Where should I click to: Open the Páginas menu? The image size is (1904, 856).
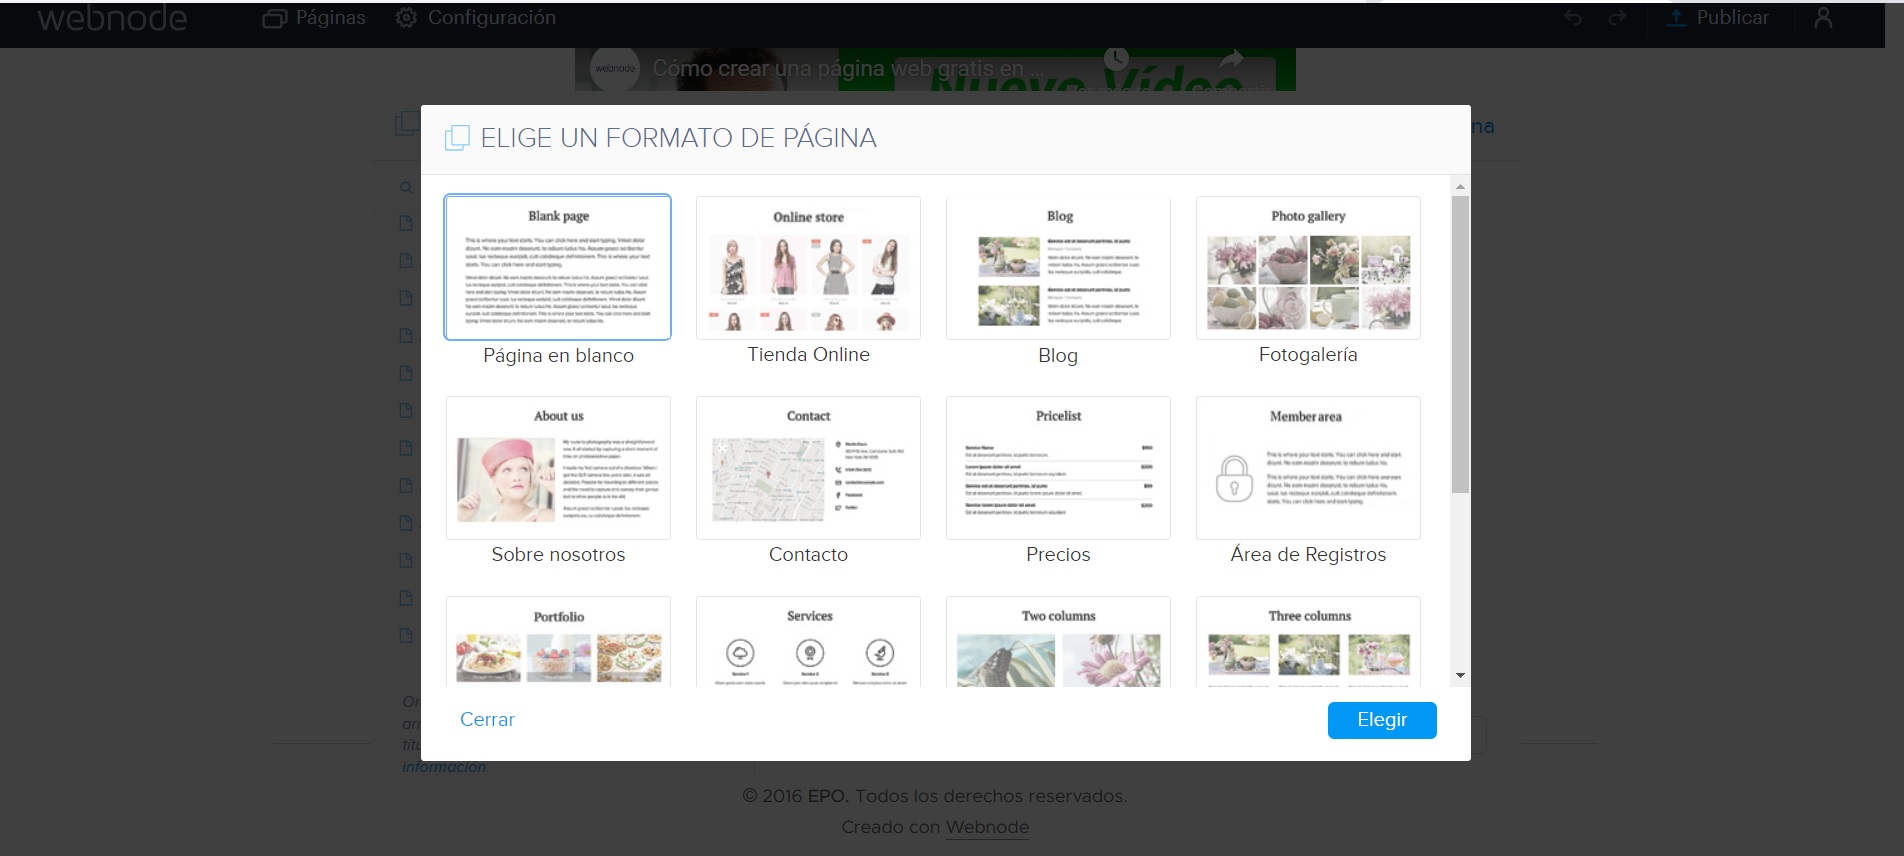point(314,18)
